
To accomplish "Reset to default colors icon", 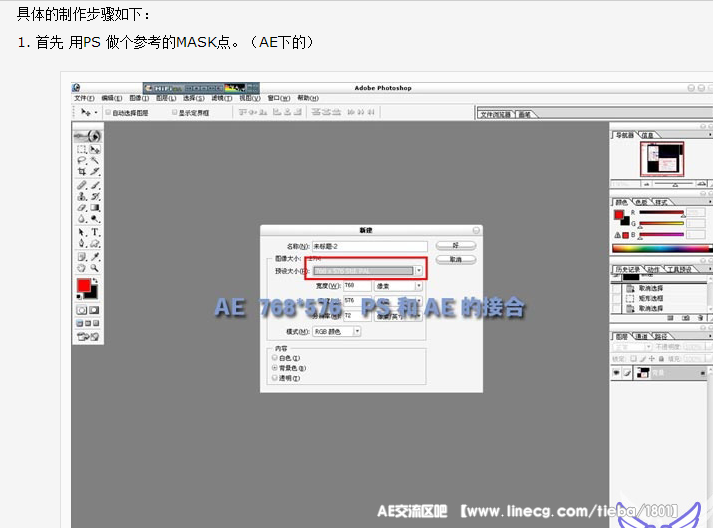I will (79, 297).
